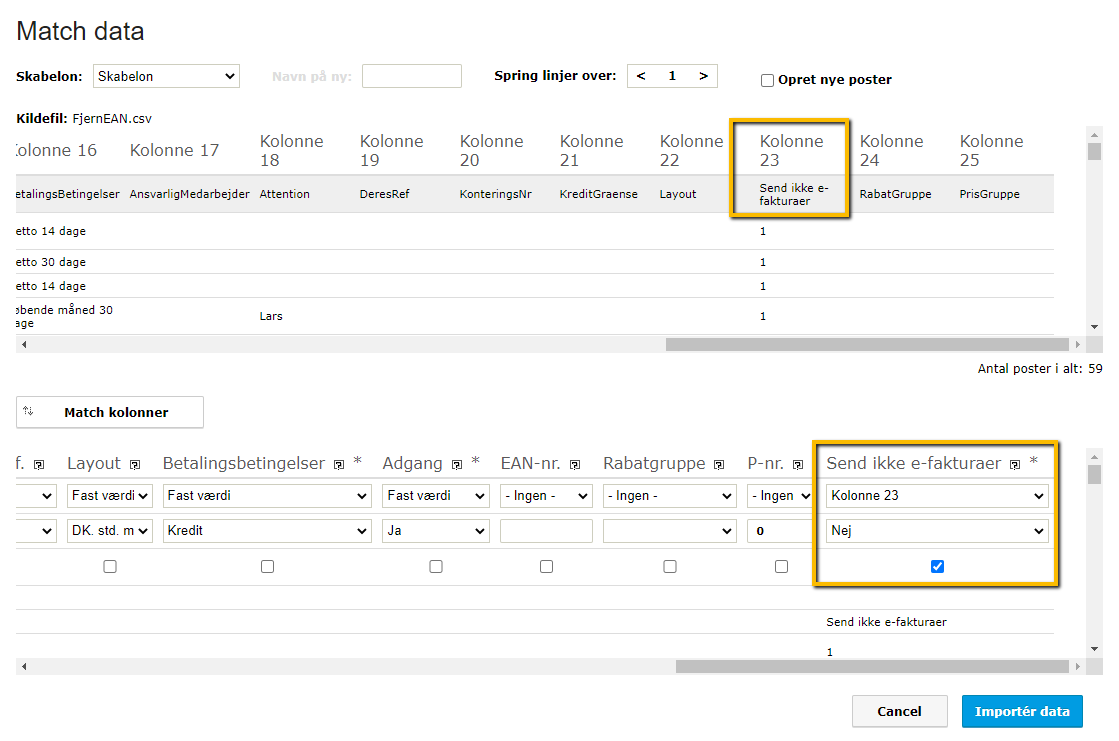This screenshot has width=1119, height=741.
Task: Open the Kolonne 23 source dropdown
Action: pos(937,496)
